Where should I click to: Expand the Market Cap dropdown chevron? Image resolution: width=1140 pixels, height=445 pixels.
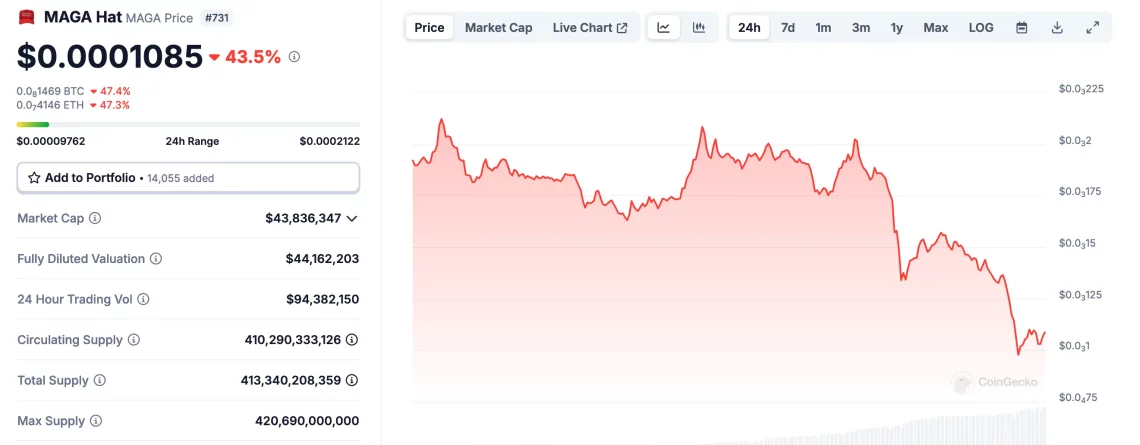point(352,218)
